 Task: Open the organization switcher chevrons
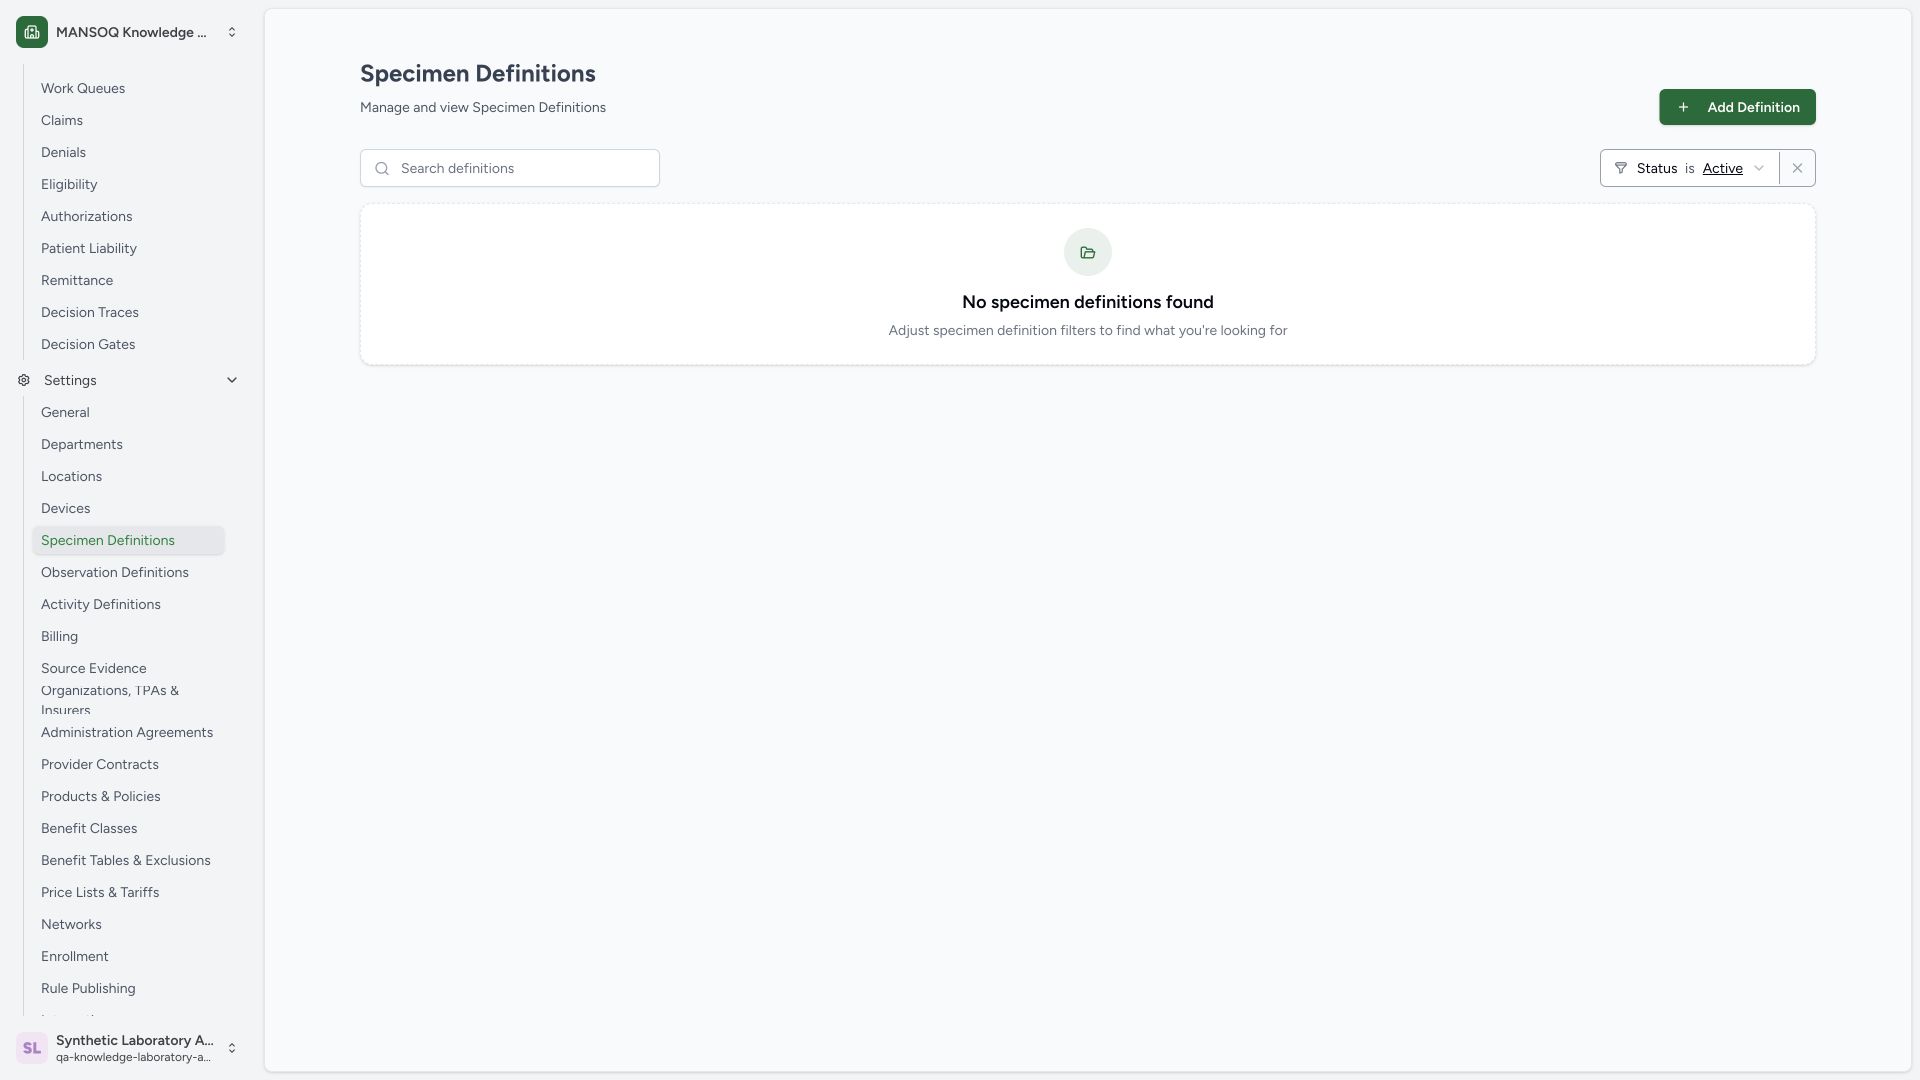232,32
